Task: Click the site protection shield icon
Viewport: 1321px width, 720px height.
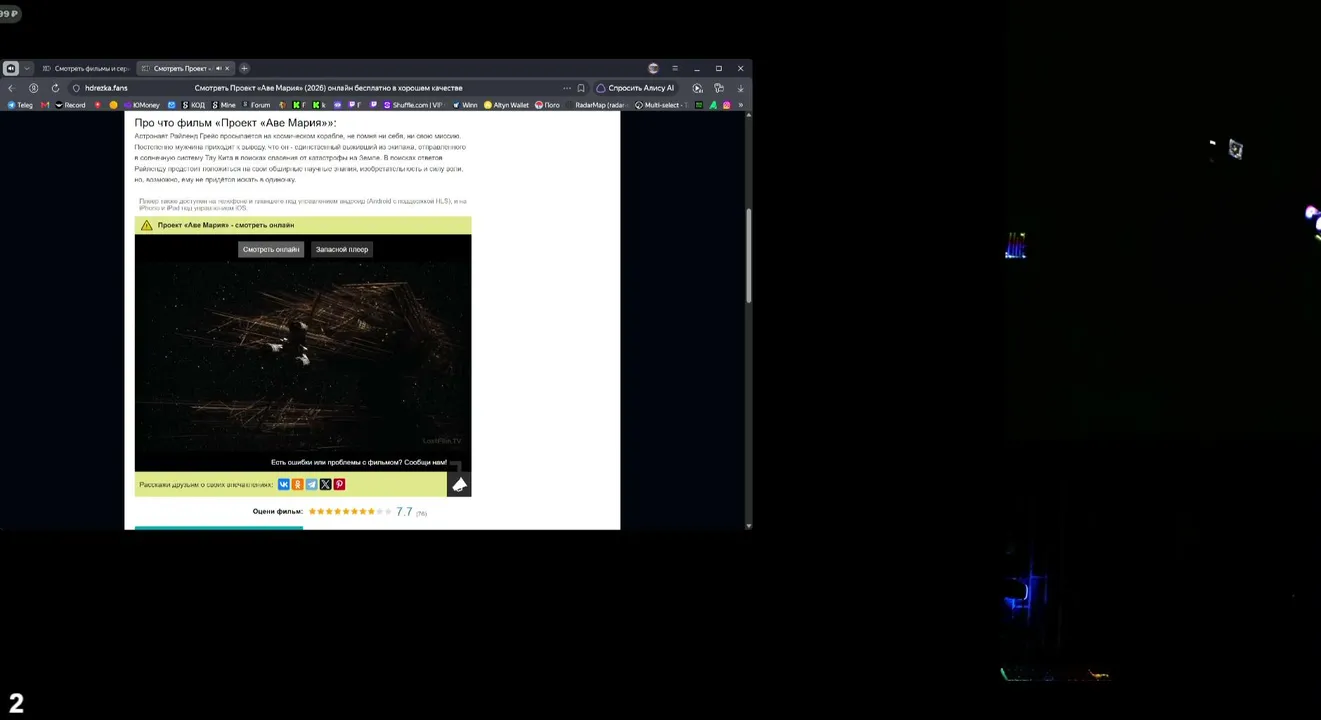Action: click(x=76, y=88)
